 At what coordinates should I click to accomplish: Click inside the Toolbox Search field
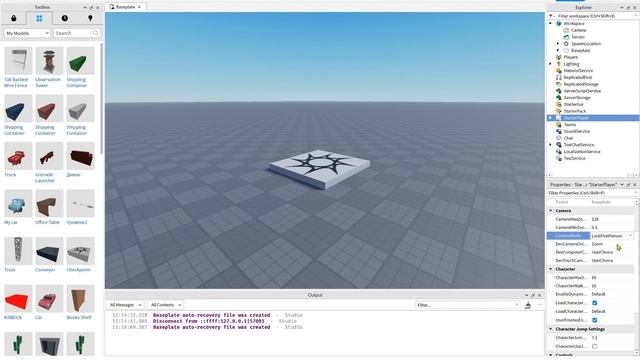point(72,33)
